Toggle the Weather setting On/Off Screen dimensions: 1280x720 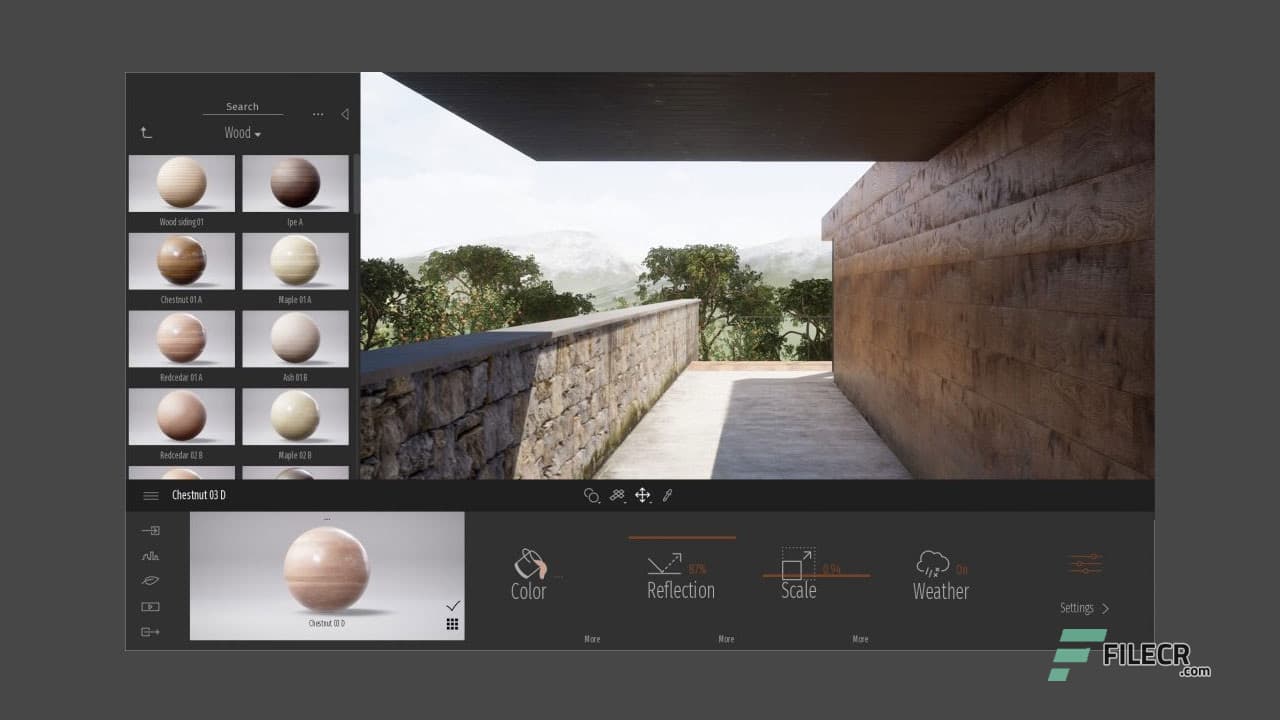[961, 570]
